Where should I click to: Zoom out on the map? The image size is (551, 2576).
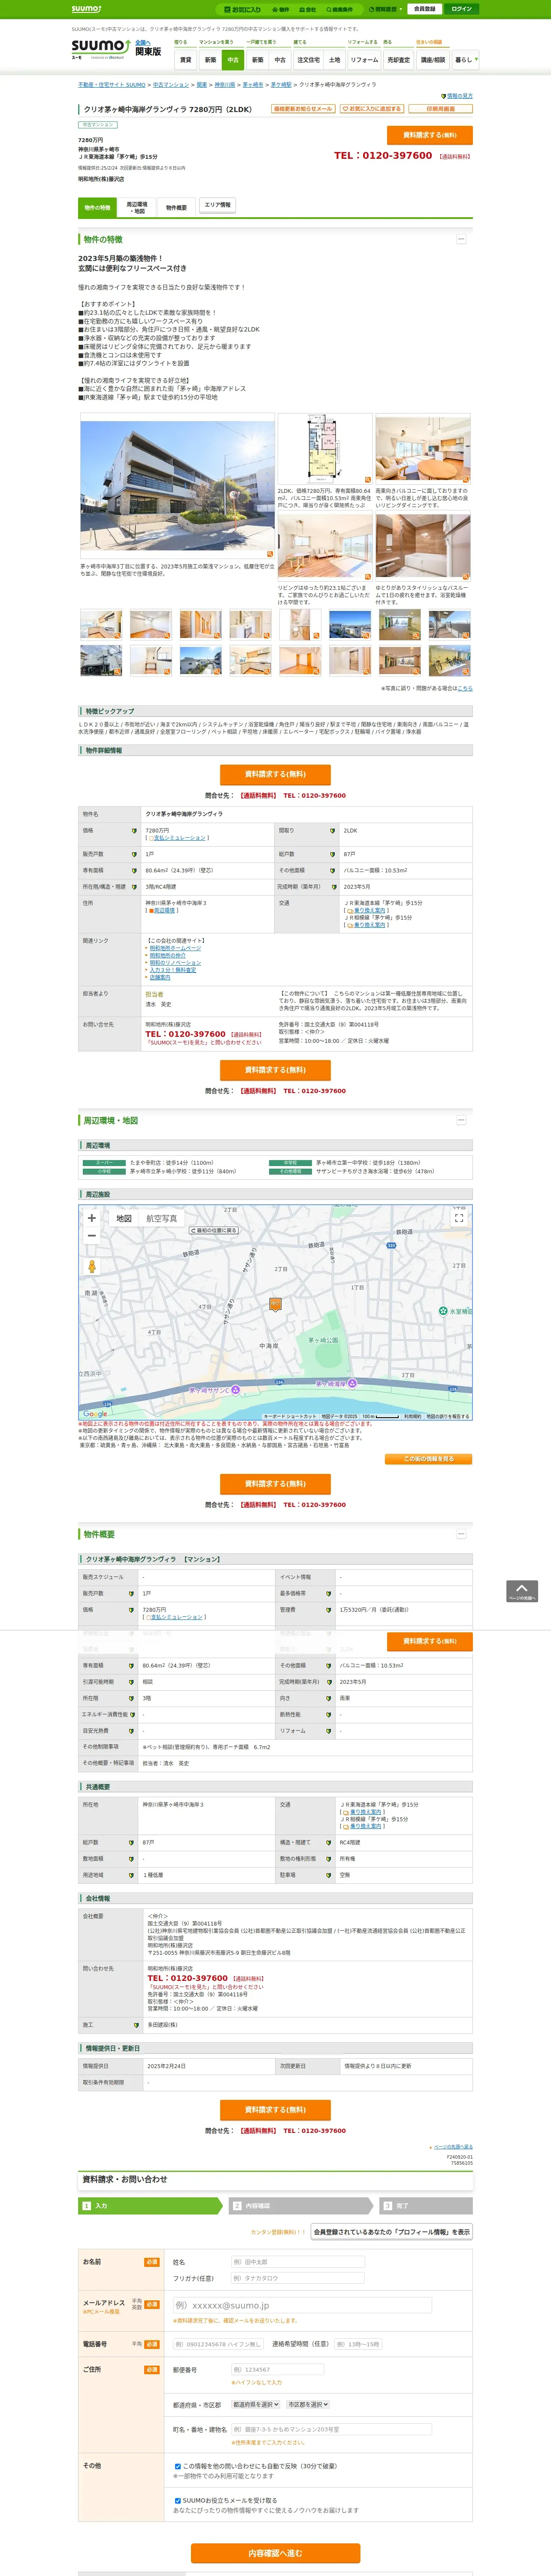(92, 1236)
